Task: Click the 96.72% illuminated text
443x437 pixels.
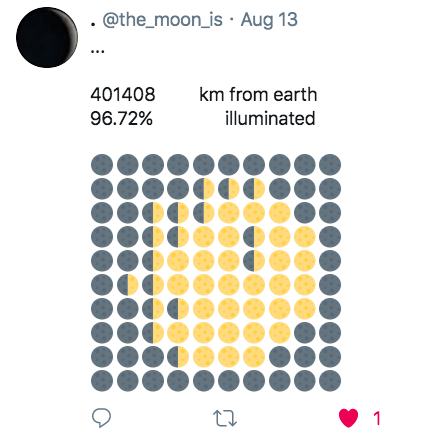Action: [x=203, y=119]
